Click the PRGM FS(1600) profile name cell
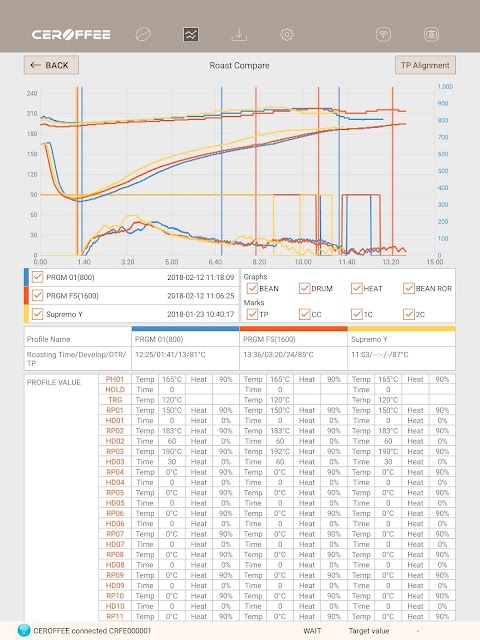Screen dimensions: 480x640 pos(293,339)
